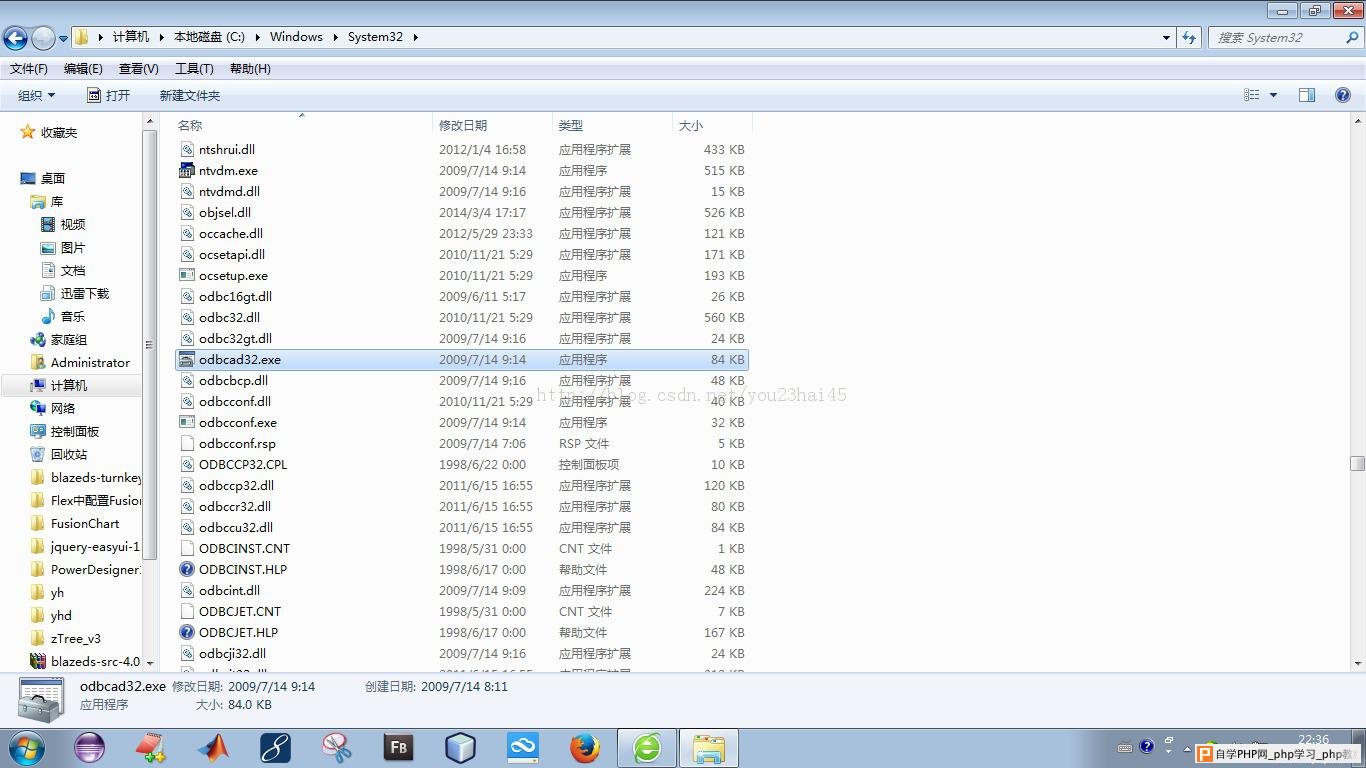This screenshot has height=768, width=1366.
Task: Click the file list vertical scrollbar thumb
Action: 1357,463
